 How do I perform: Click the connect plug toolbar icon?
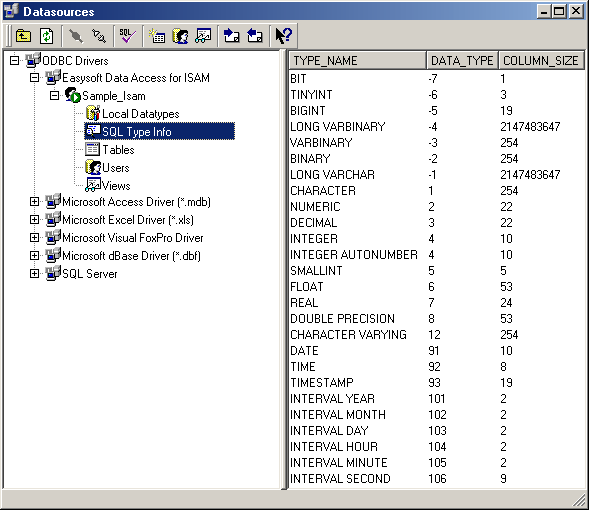(76, 36)
